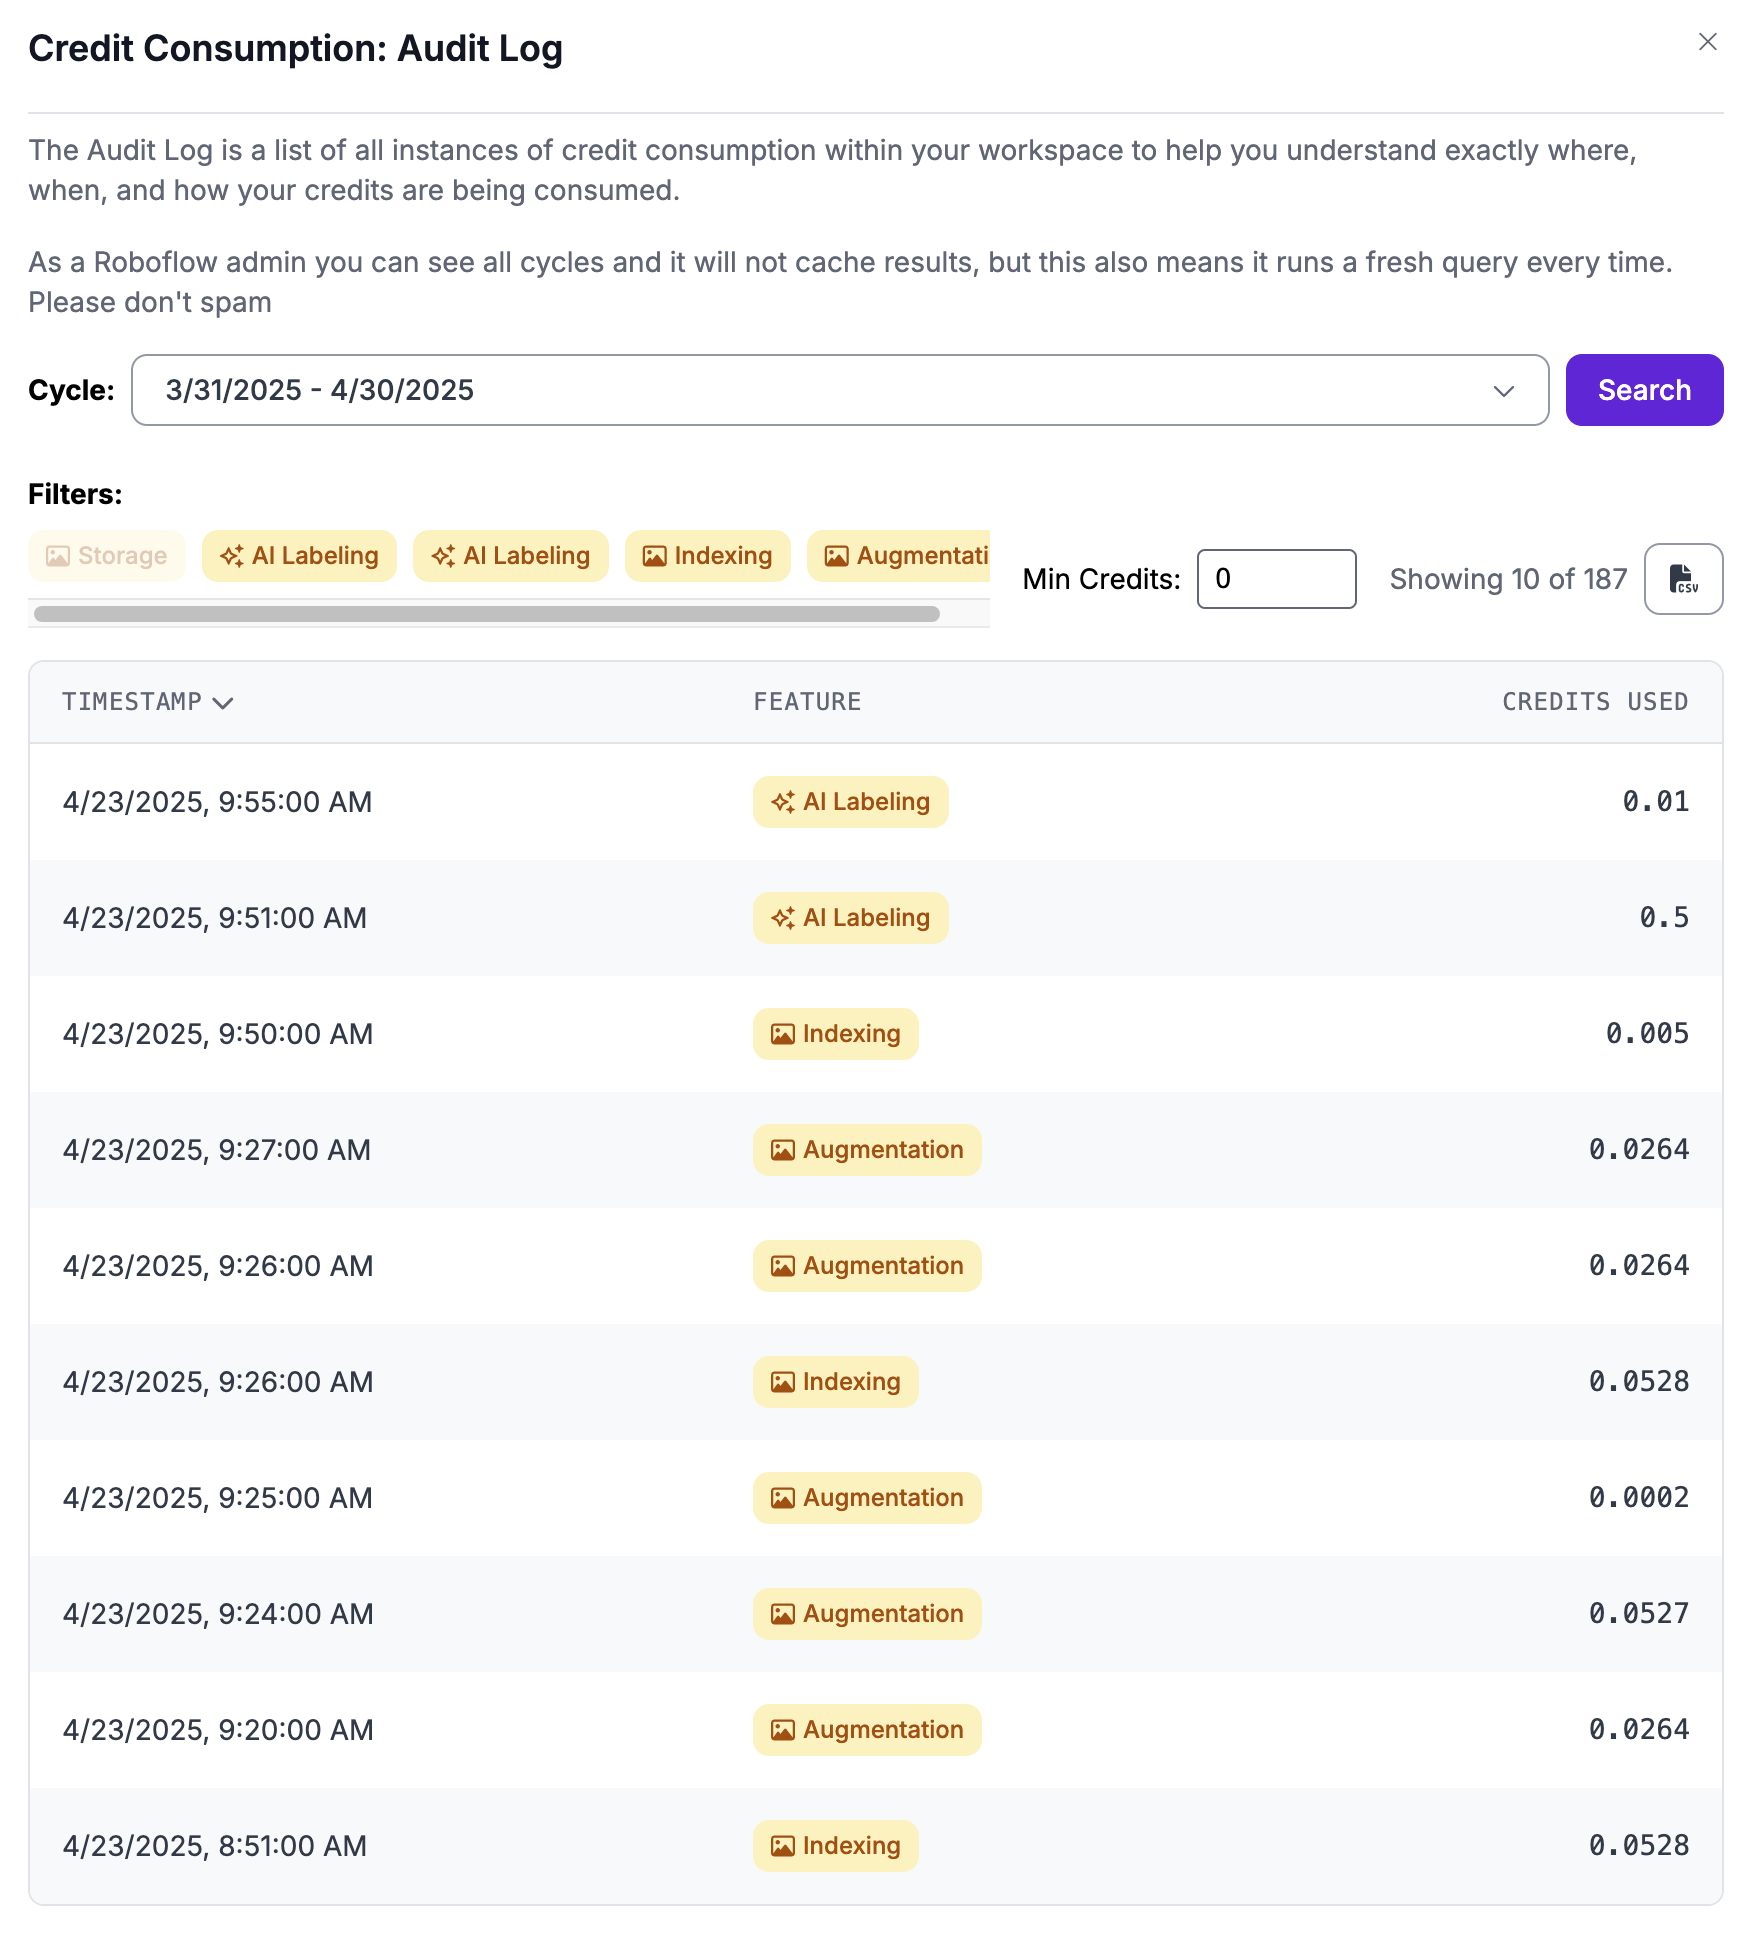The width and height of the screenshot is (1760, 1938).
Task: Click the Storage filter's image icon
Action: (x=58, y=556)
